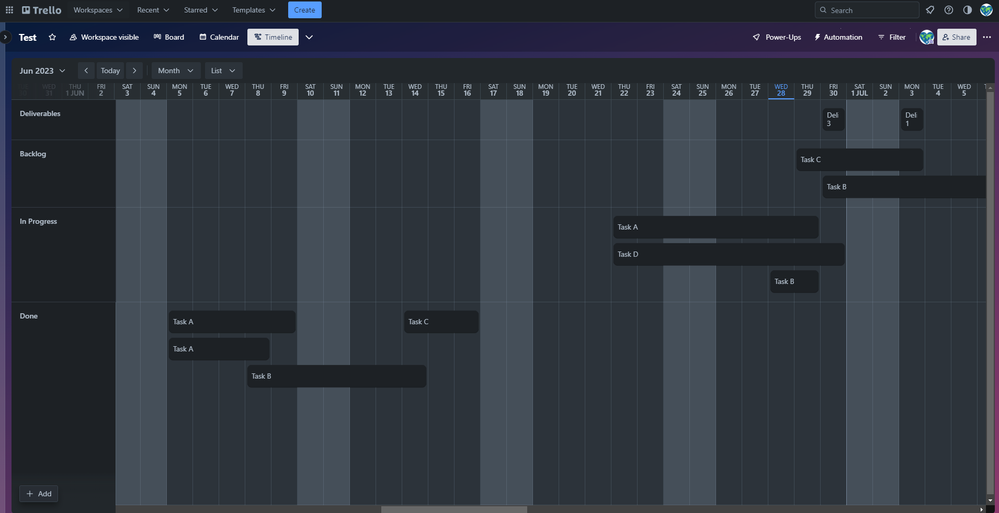Select the Done list row label

29,316
